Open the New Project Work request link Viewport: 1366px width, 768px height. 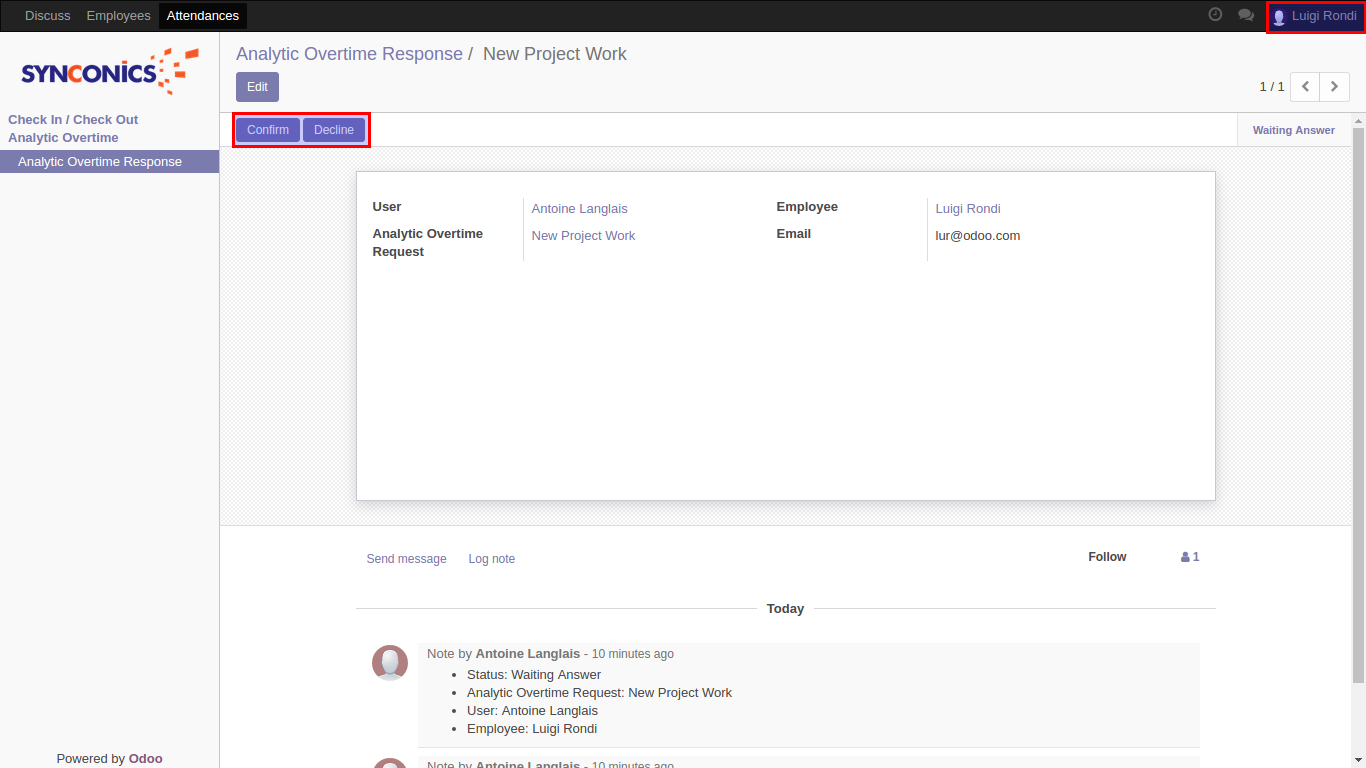tap(583, 236)
